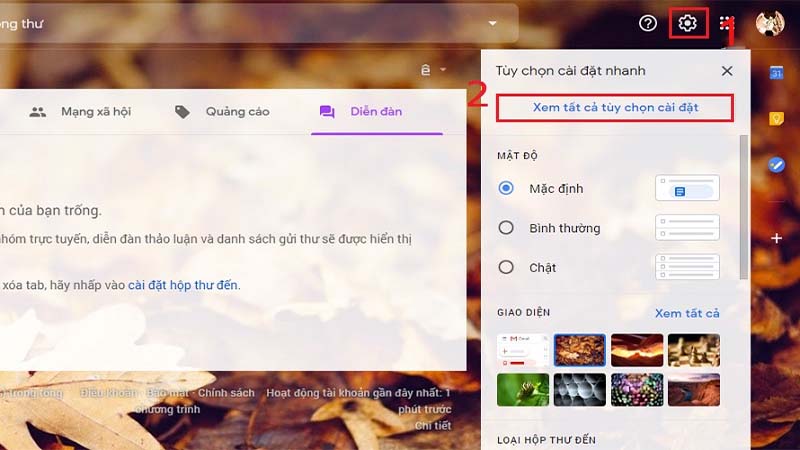Open the 'cài đặt hộp thư đến' link
Screen dimensions: 800x450
coord(183,285)
